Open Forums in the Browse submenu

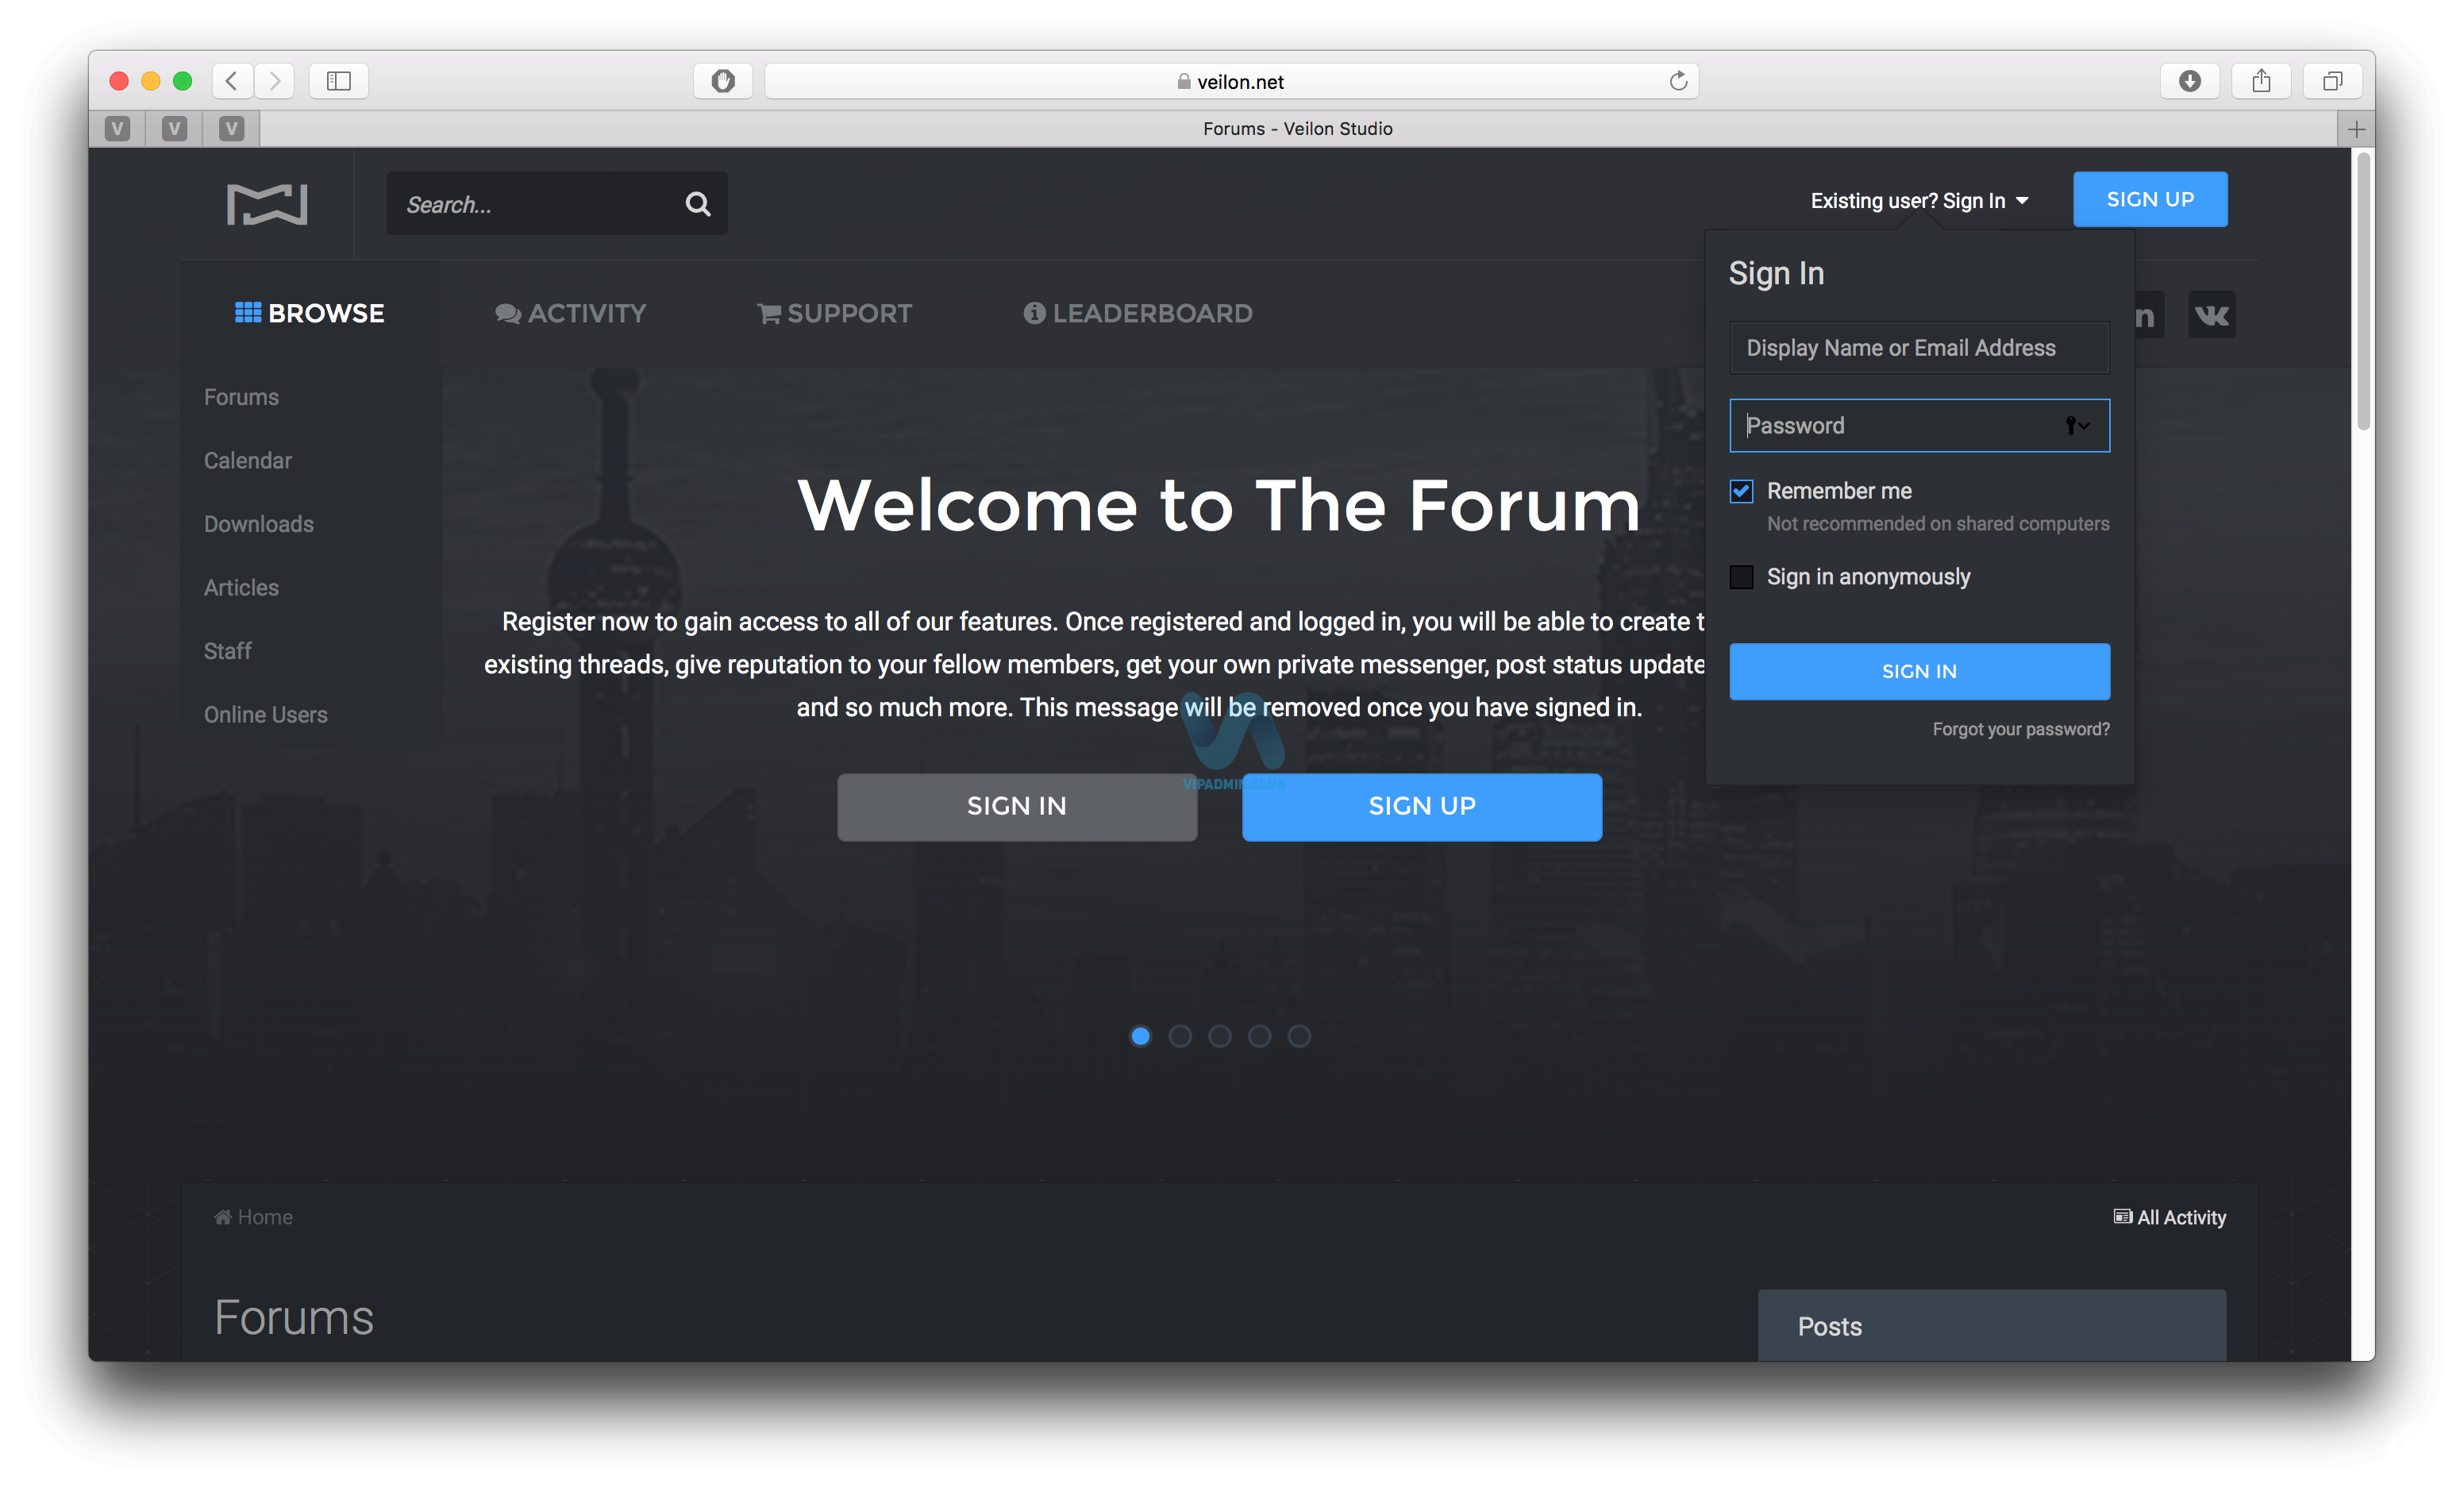tap(241, 397)
